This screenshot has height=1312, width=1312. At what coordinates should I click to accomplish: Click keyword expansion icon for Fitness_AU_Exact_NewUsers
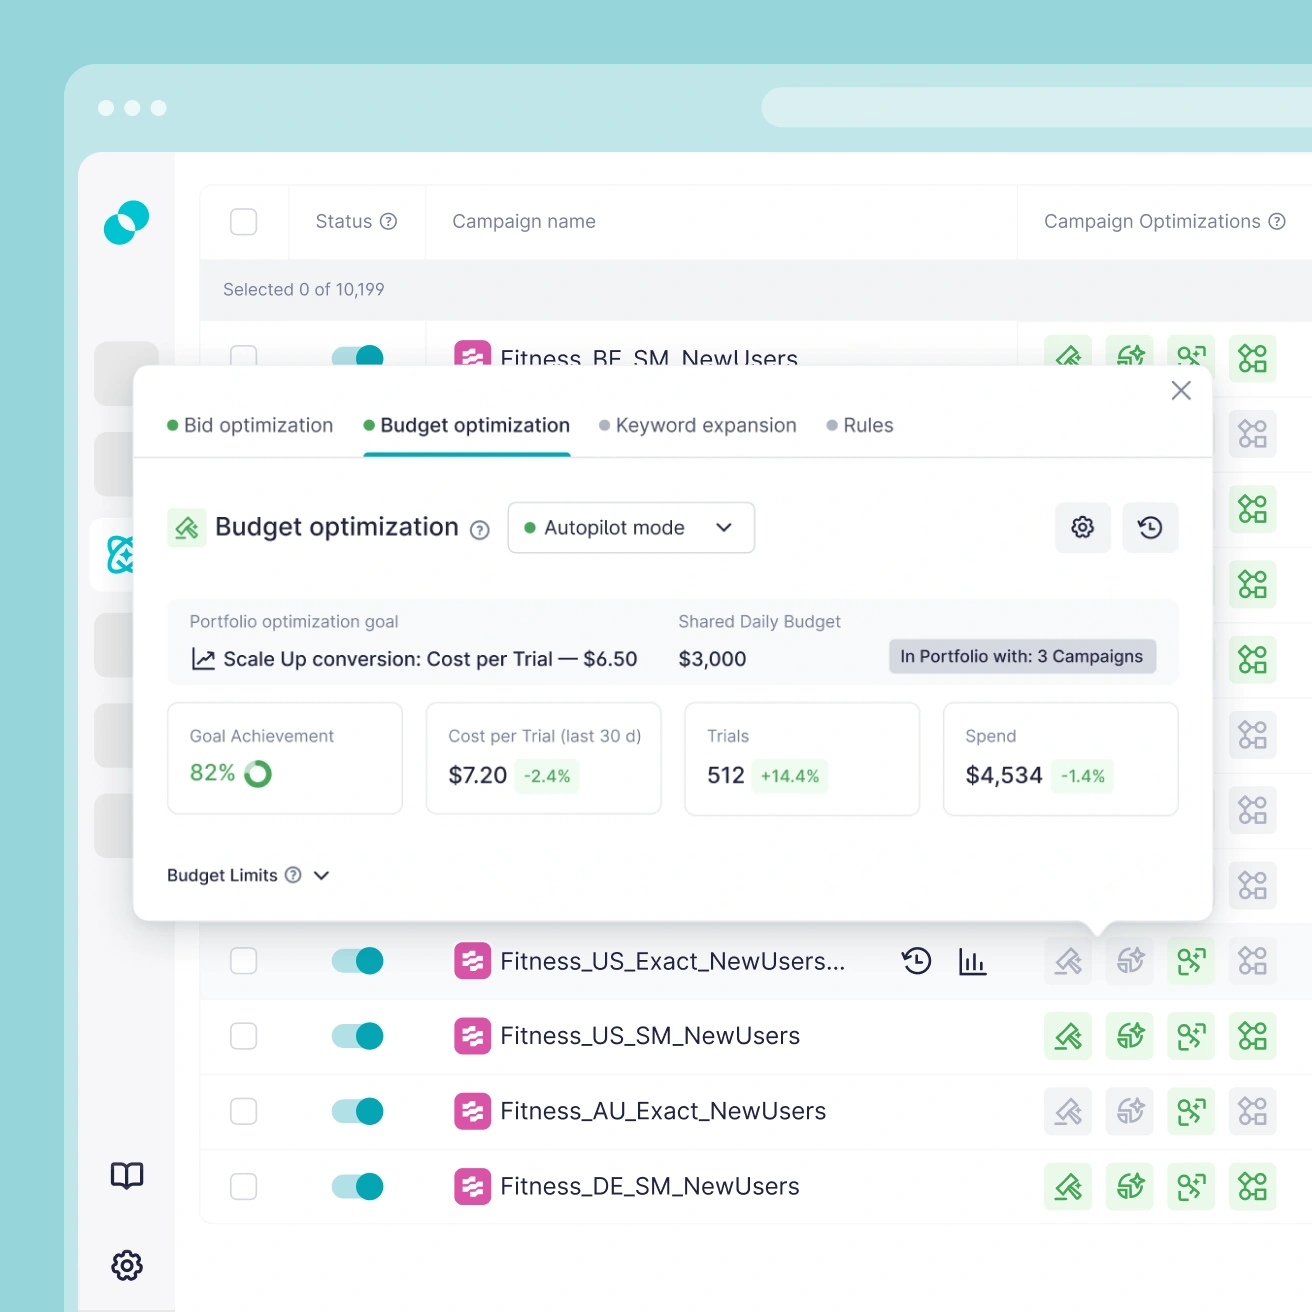tap(1191, 1111)
